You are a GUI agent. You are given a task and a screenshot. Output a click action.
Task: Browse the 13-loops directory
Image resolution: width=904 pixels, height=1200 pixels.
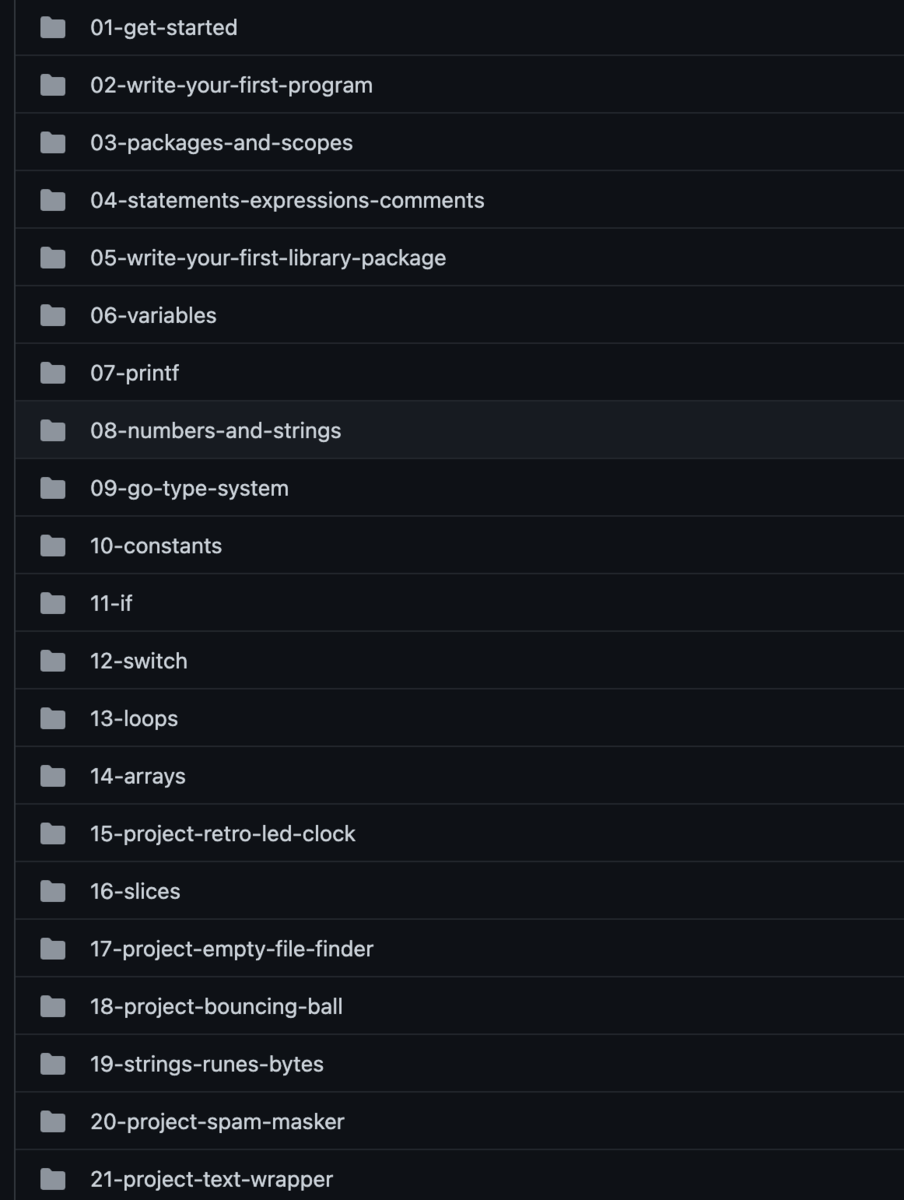coord(134,719)
